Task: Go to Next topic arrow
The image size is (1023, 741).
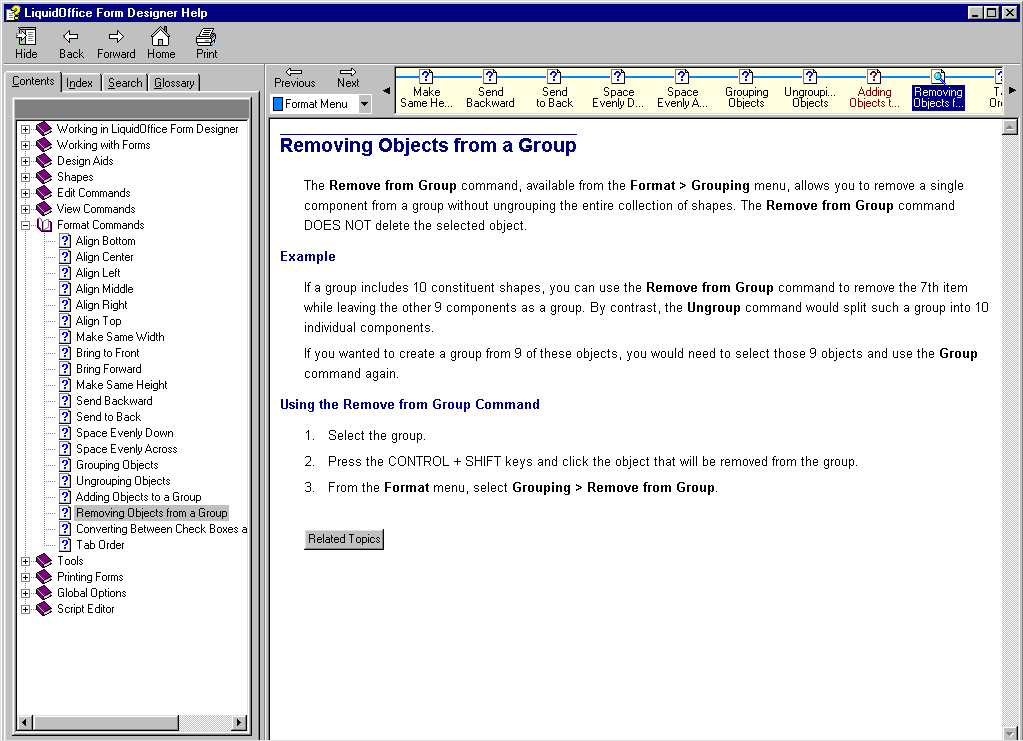Action: point(348,78)
